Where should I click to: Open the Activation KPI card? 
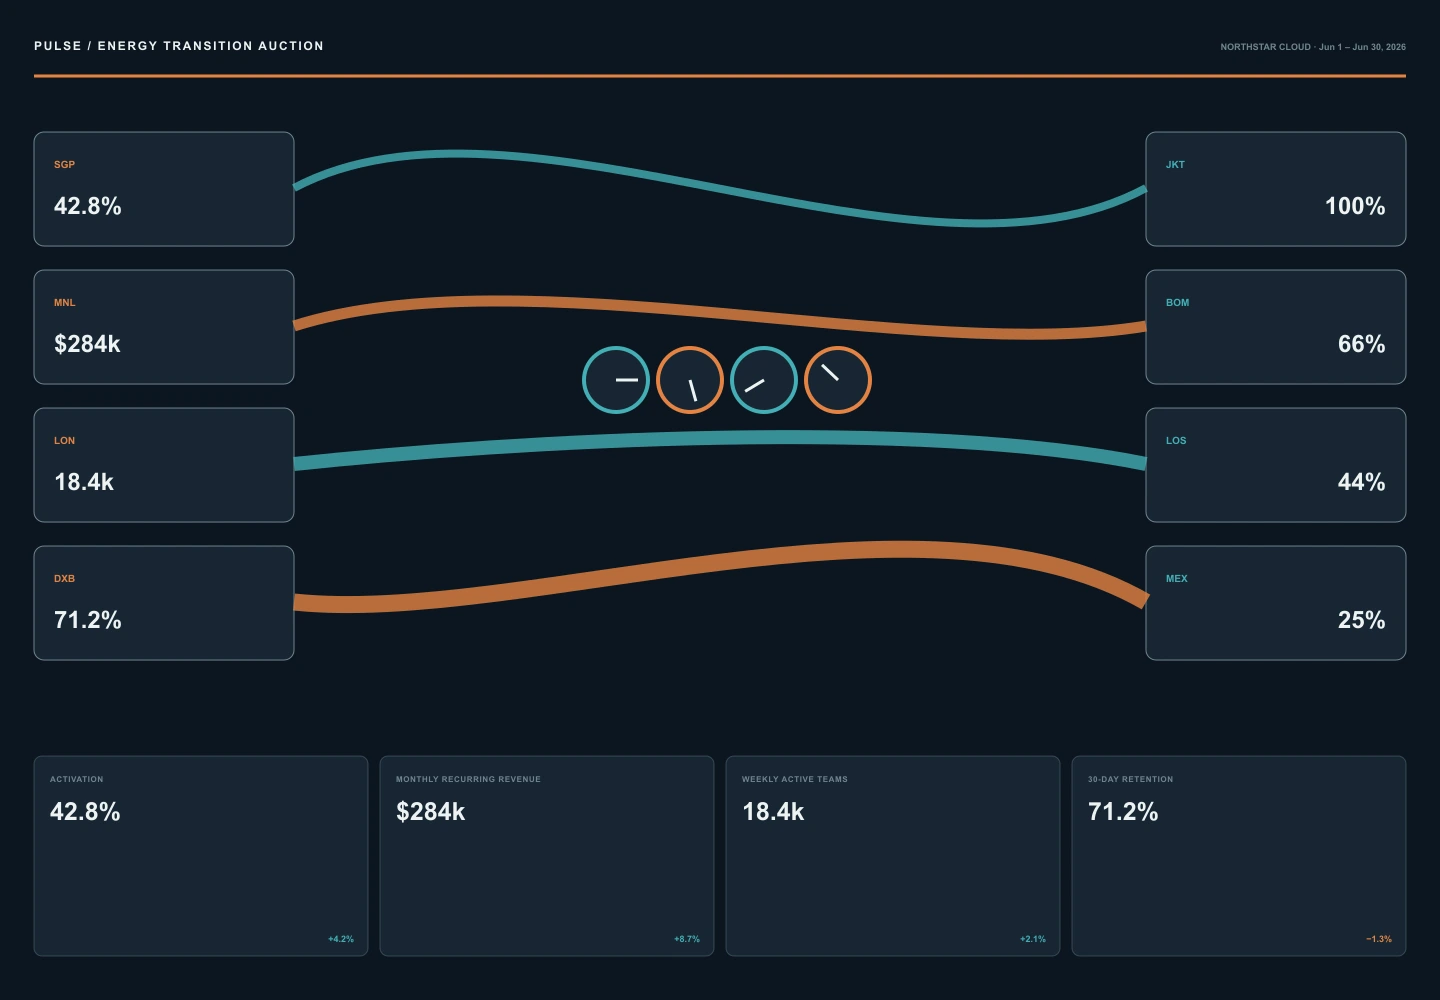(x=201, y=856)
